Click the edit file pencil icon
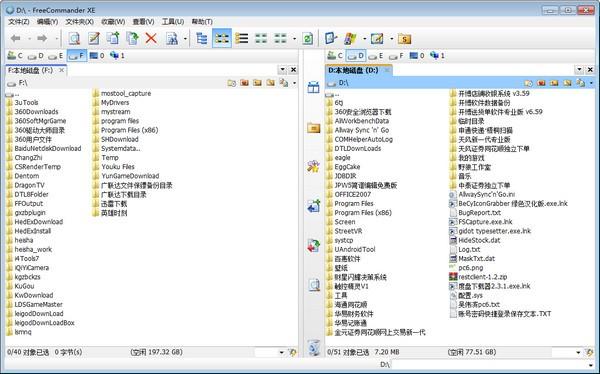This screenshot has height=374, width=600. (x=94, y=38)
